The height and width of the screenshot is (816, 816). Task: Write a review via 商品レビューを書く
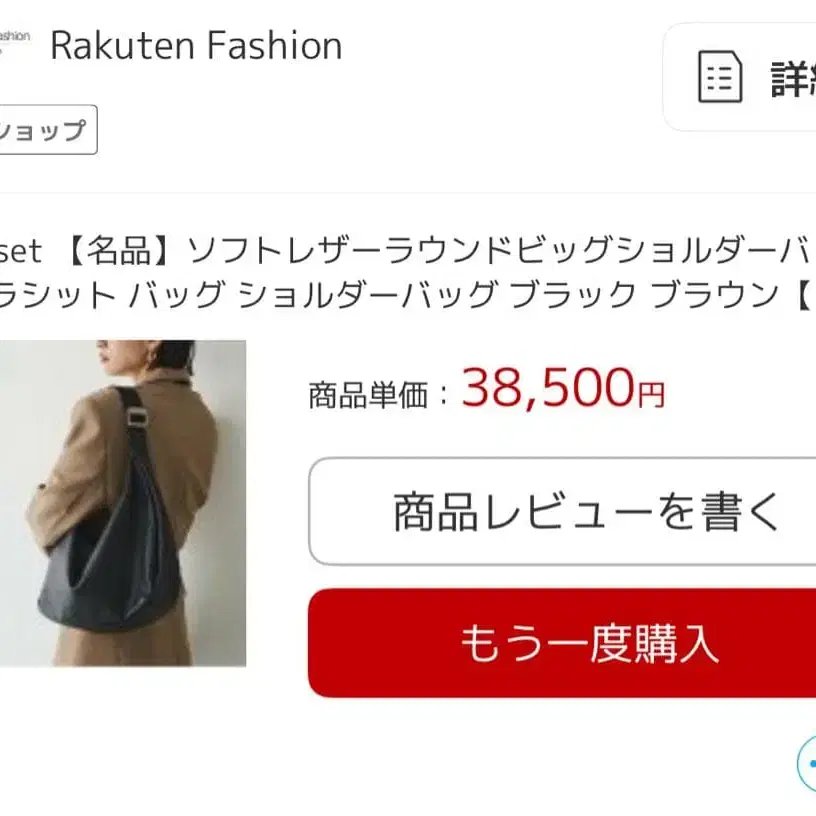563,512
